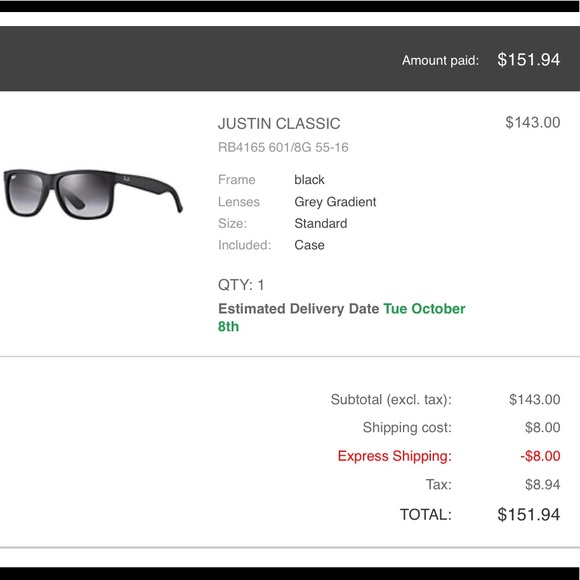
Task: Click the $151.94 total at the bottom
Action: tap(529, 515)
